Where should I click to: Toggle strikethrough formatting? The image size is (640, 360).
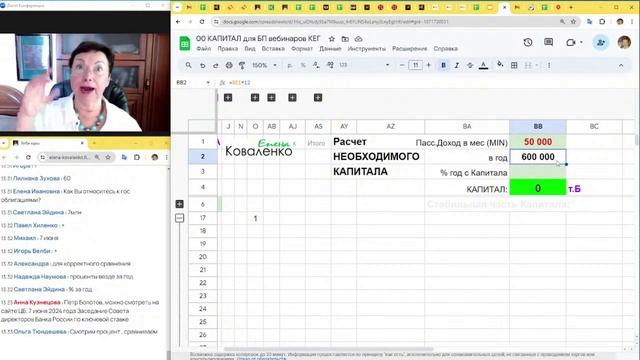(470, 65)
